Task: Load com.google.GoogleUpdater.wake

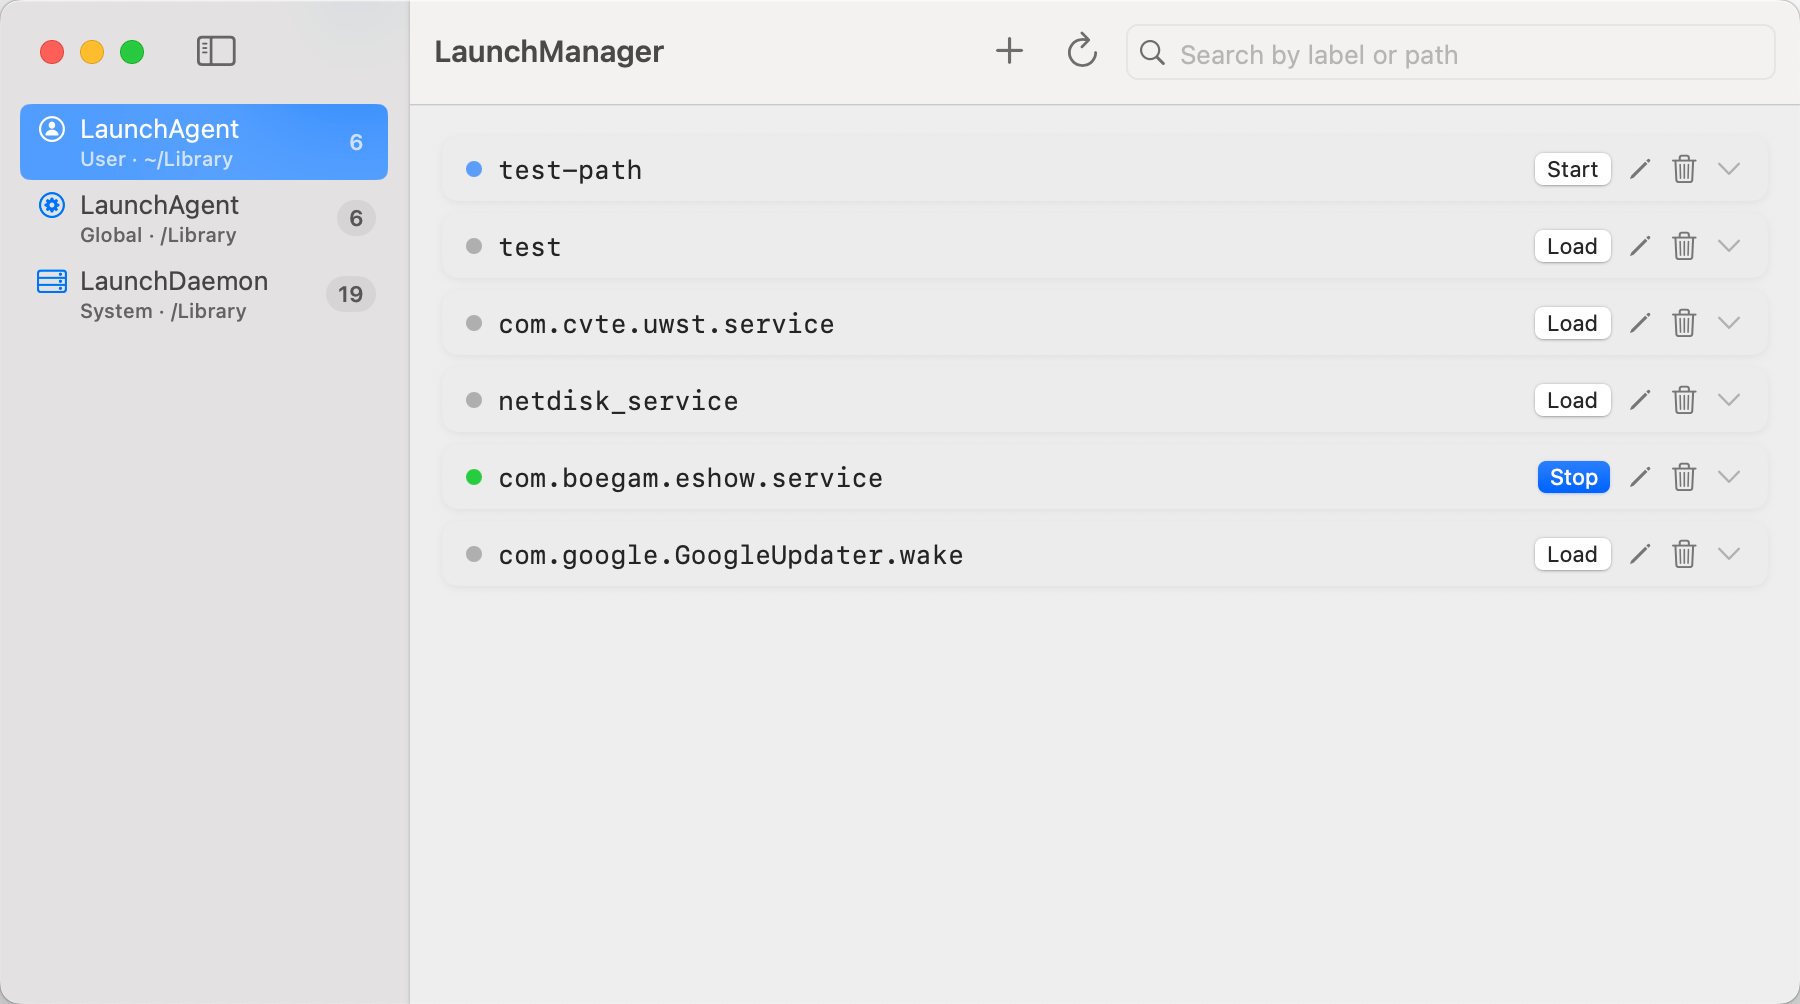Action: click(1572, 554)
